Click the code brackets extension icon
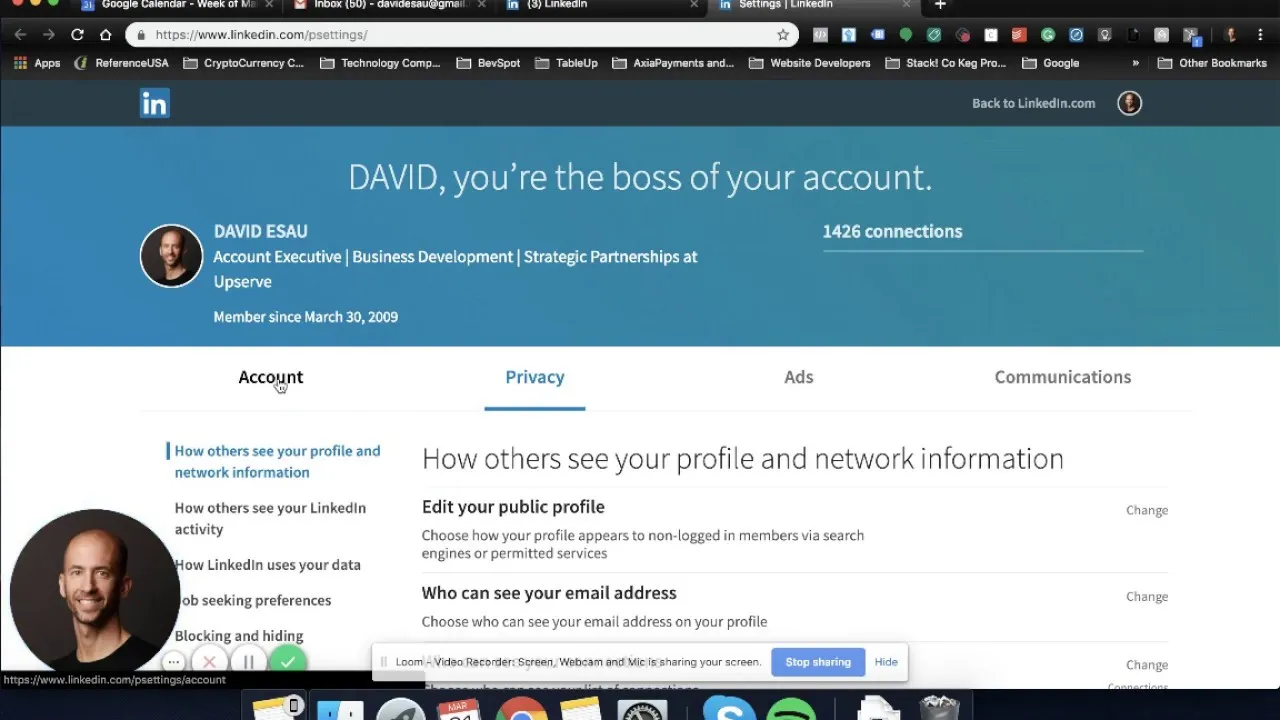 tap(820, 35)
